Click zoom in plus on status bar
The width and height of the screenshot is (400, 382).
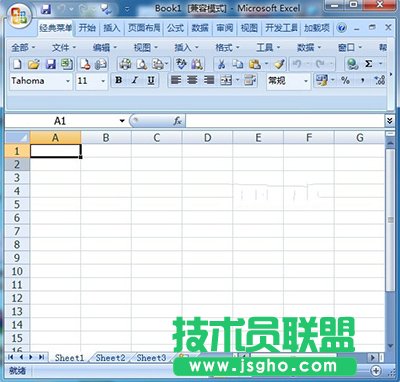376,370
